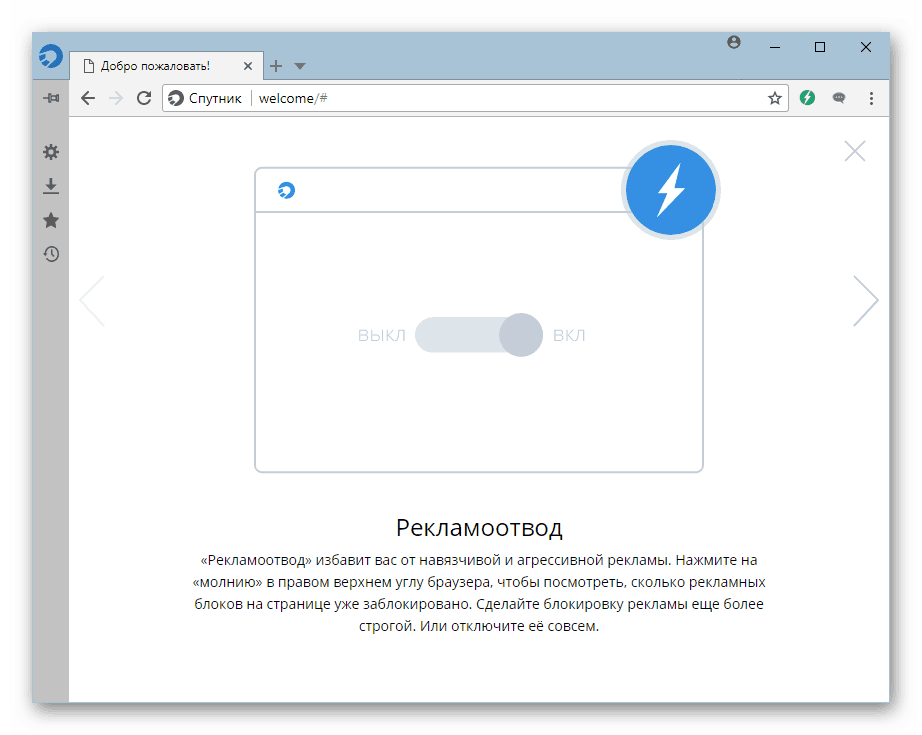Bookmark this page with the star icon
The width and height of the screenshot is (922, 735).
pyautogui.click(x=774, y=98)
